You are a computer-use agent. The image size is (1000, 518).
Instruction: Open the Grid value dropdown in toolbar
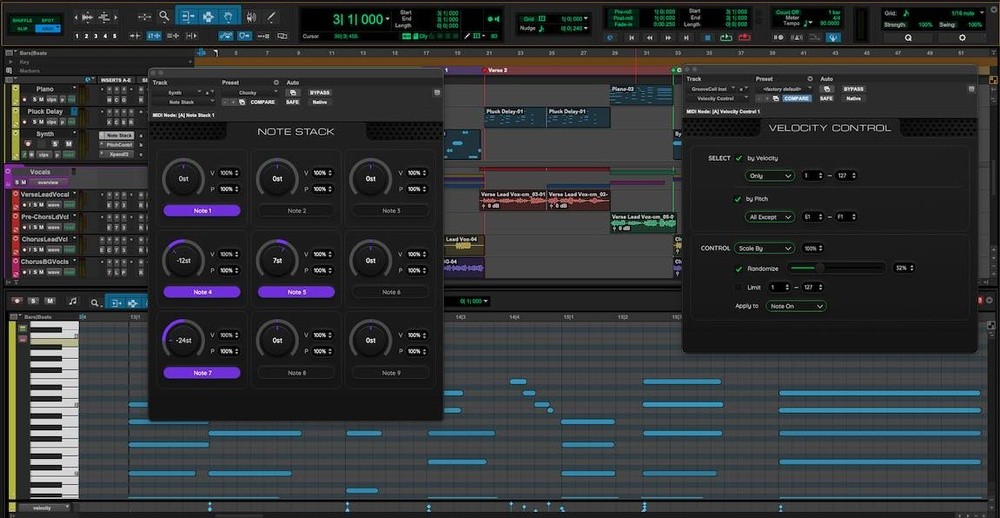tap(586, 18)
